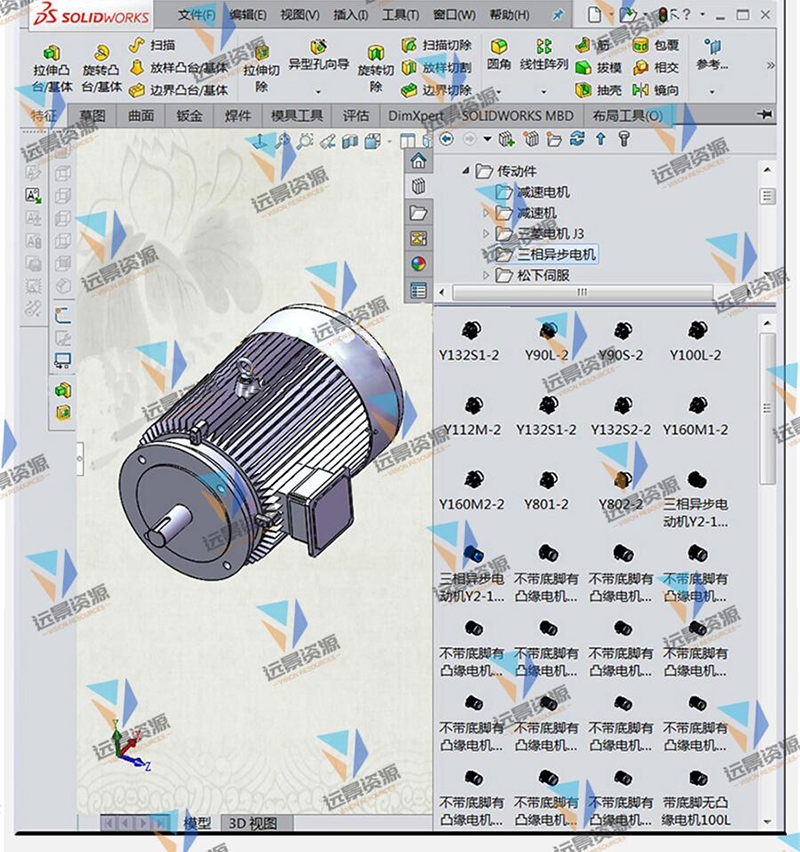
Task: Use the 抽壳 shell tool
Action: coord(598,90)
